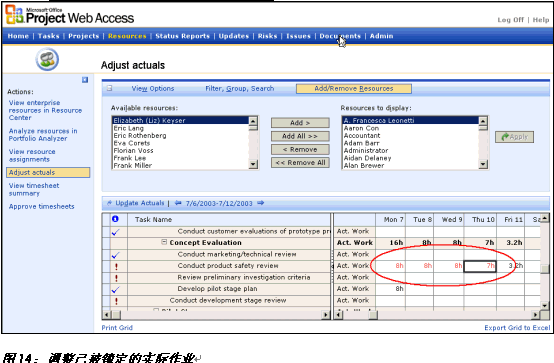554x363 pixels.
Task: Go to next week with right arrow
Action: [260, 203]
